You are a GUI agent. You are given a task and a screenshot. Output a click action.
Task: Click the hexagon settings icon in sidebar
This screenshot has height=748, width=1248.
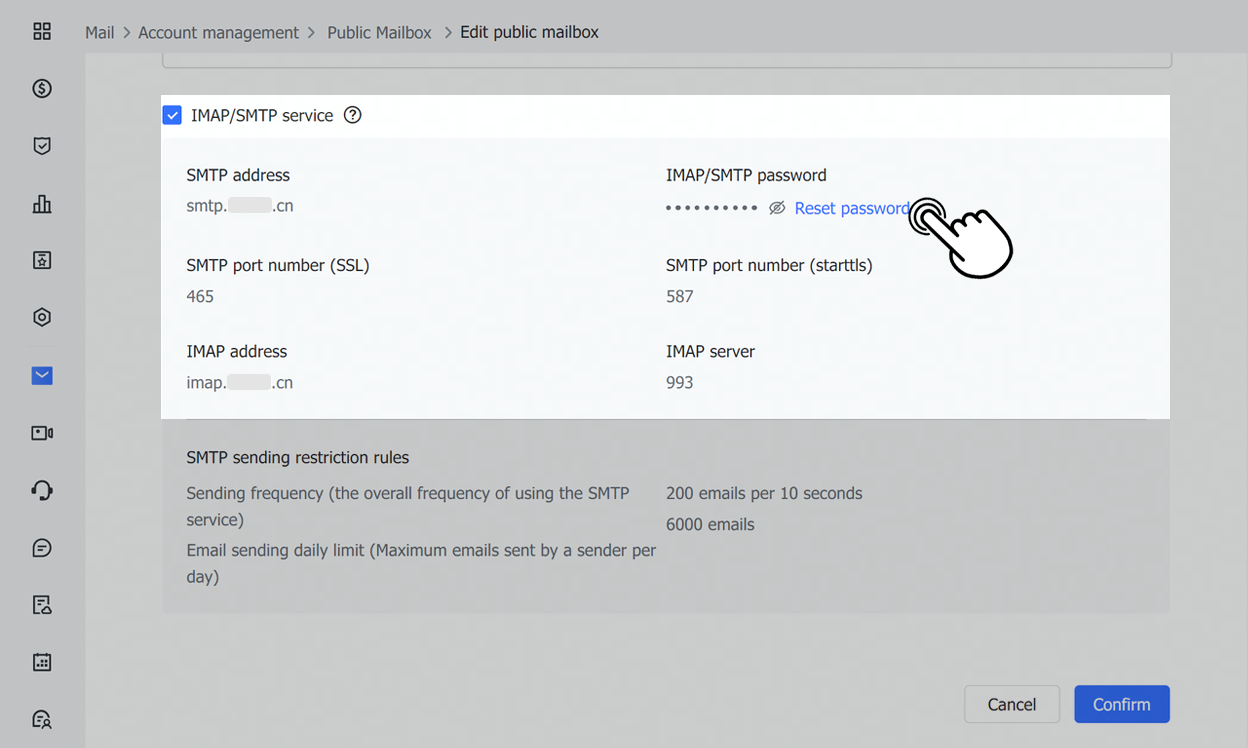41,316
